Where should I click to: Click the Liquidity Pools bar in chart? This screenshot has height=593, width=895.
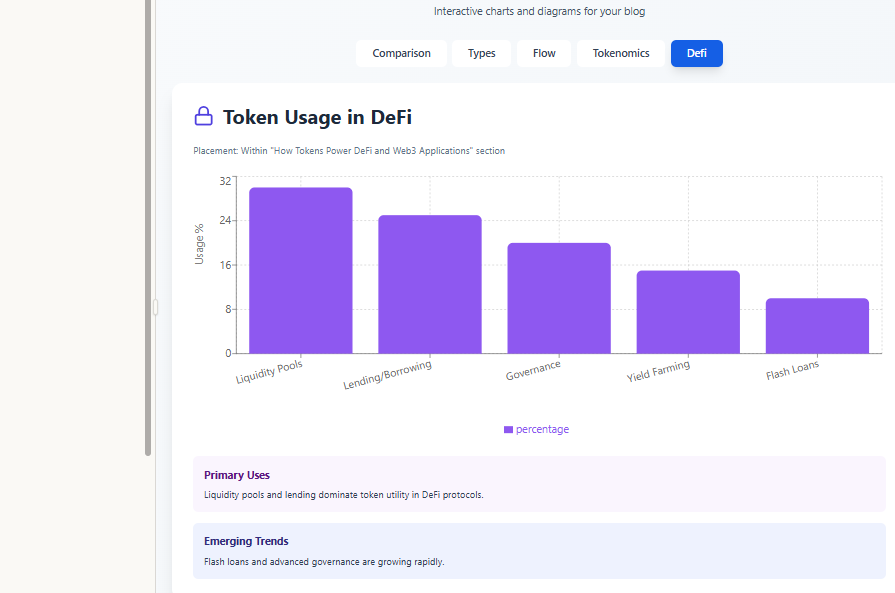(x=300, y=270)
